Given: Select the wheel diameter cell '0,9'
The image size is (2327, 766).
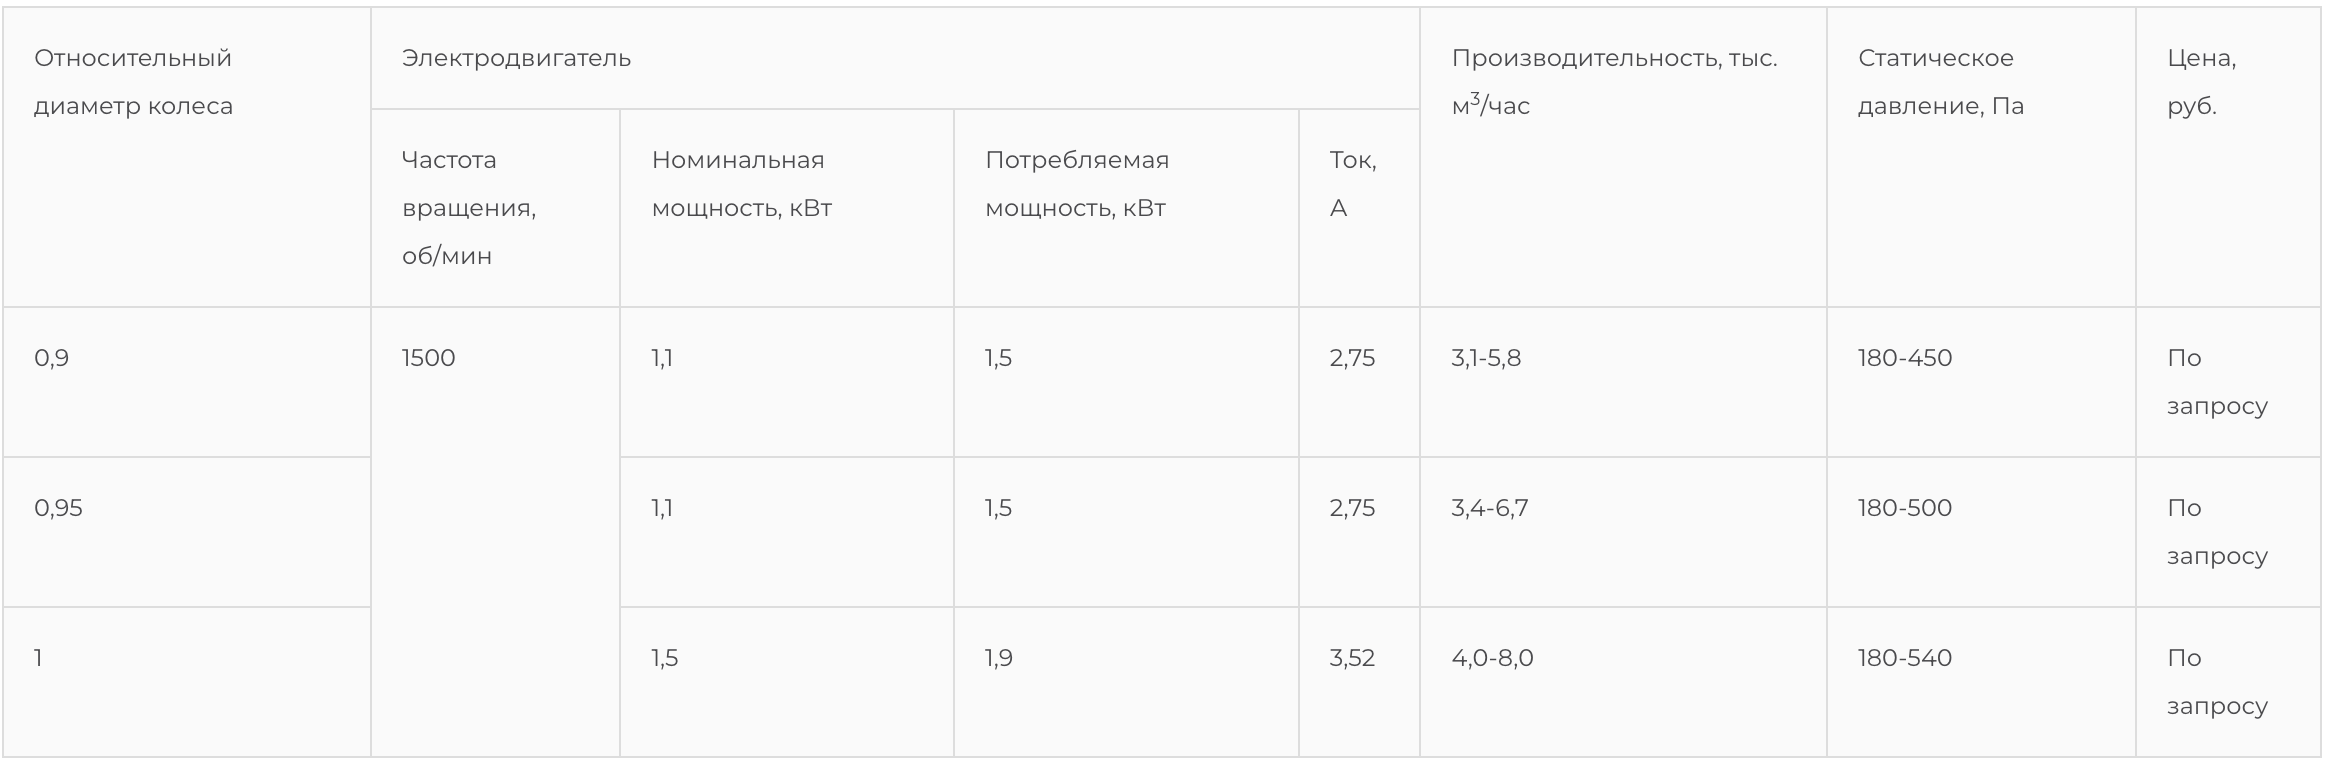Looking at the screenshot, I should tap(52, 358).
